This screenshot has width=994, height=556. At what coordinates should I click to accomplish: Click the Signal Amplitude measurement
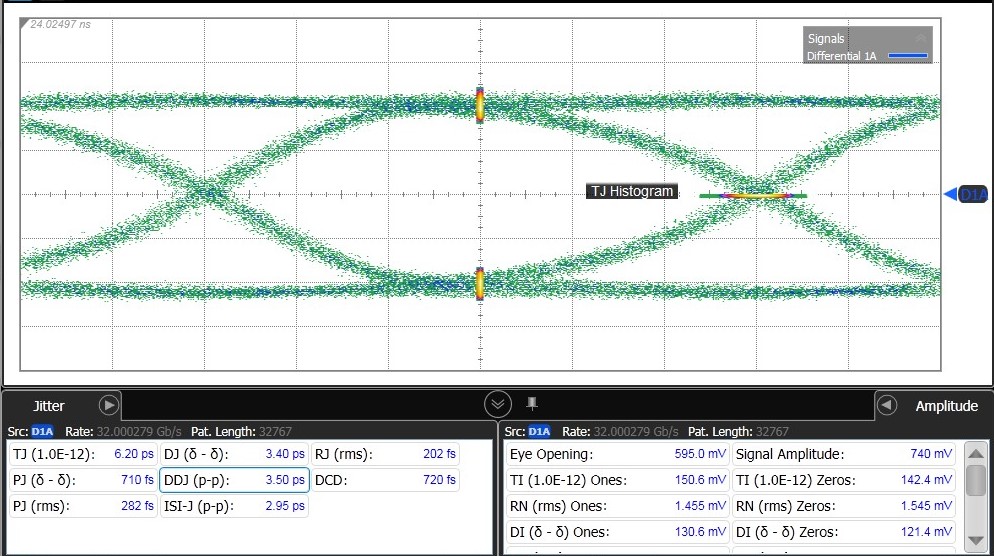pyautogui.click(x=845, y=454)
